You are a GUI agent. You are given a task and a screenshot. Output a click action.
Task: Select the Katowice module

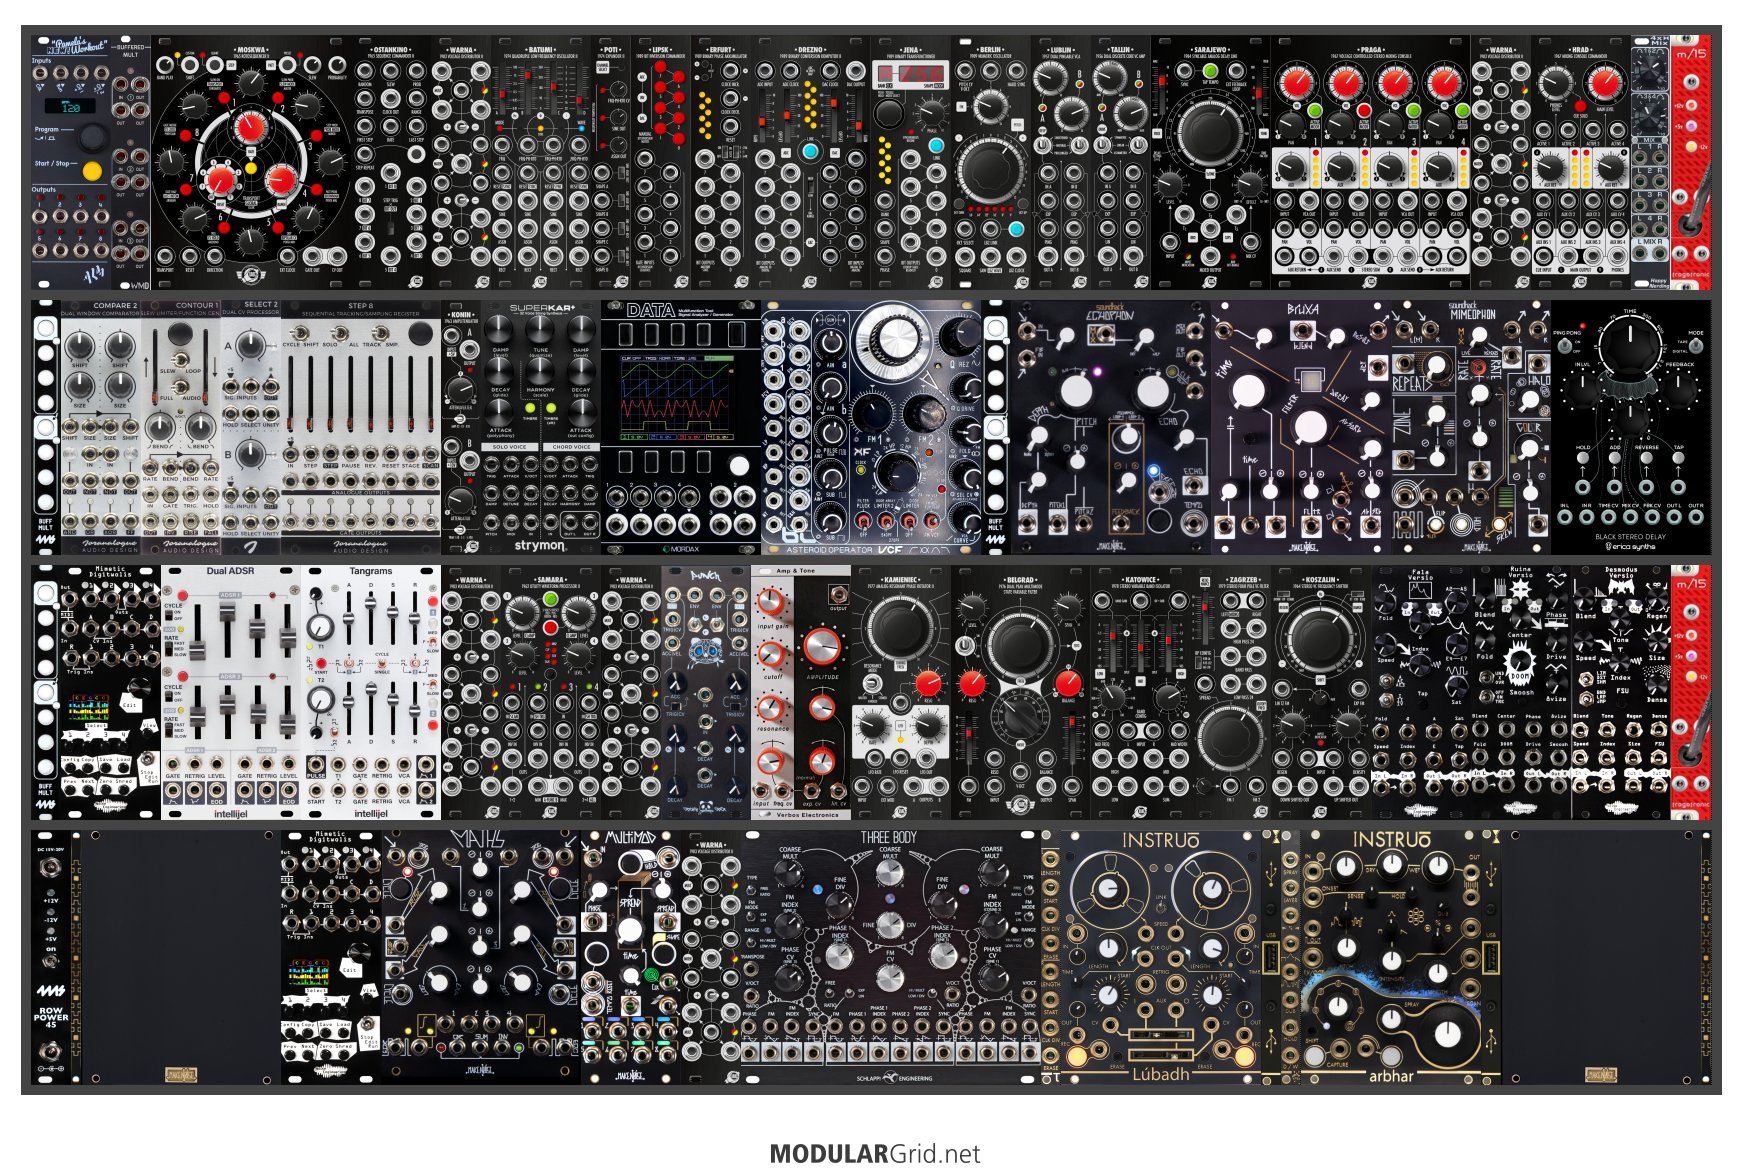(1141, 692)
